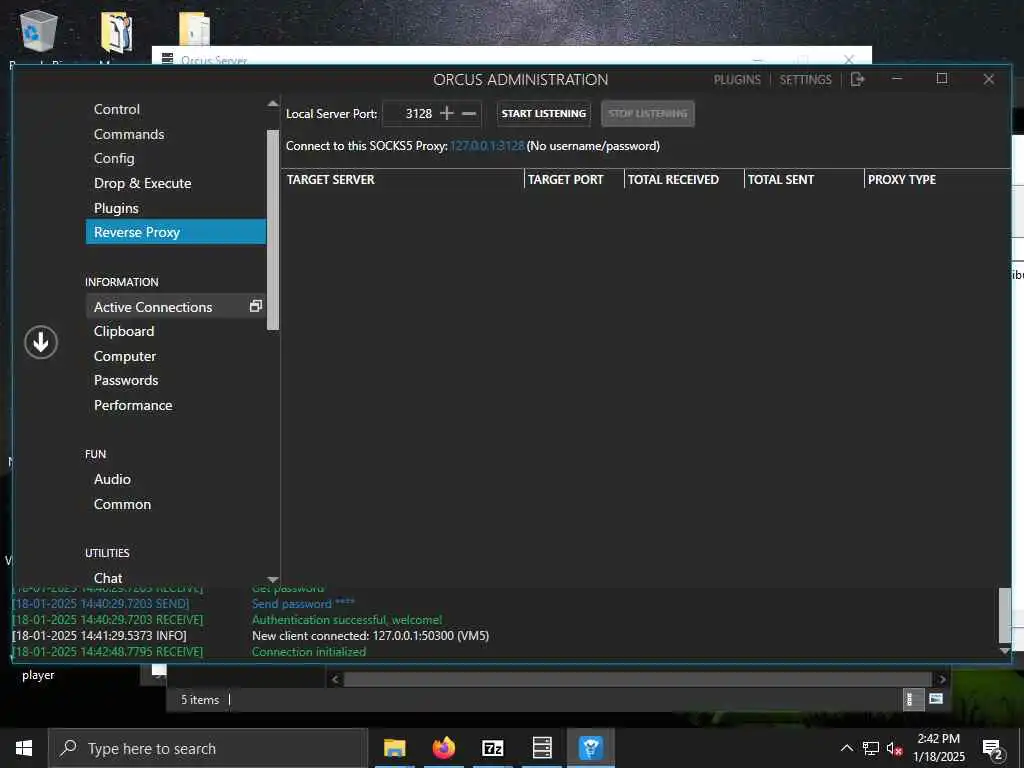The width and height of the screenshot is (1024, 768).
Task: Pop out the Active Connections window icon
Action: [x=256, y=306]
